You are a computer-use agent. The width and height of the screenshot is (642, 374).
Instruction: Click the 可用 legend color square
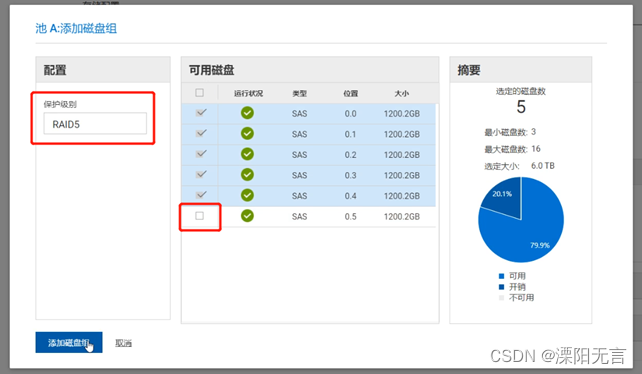tap(502, 276)
